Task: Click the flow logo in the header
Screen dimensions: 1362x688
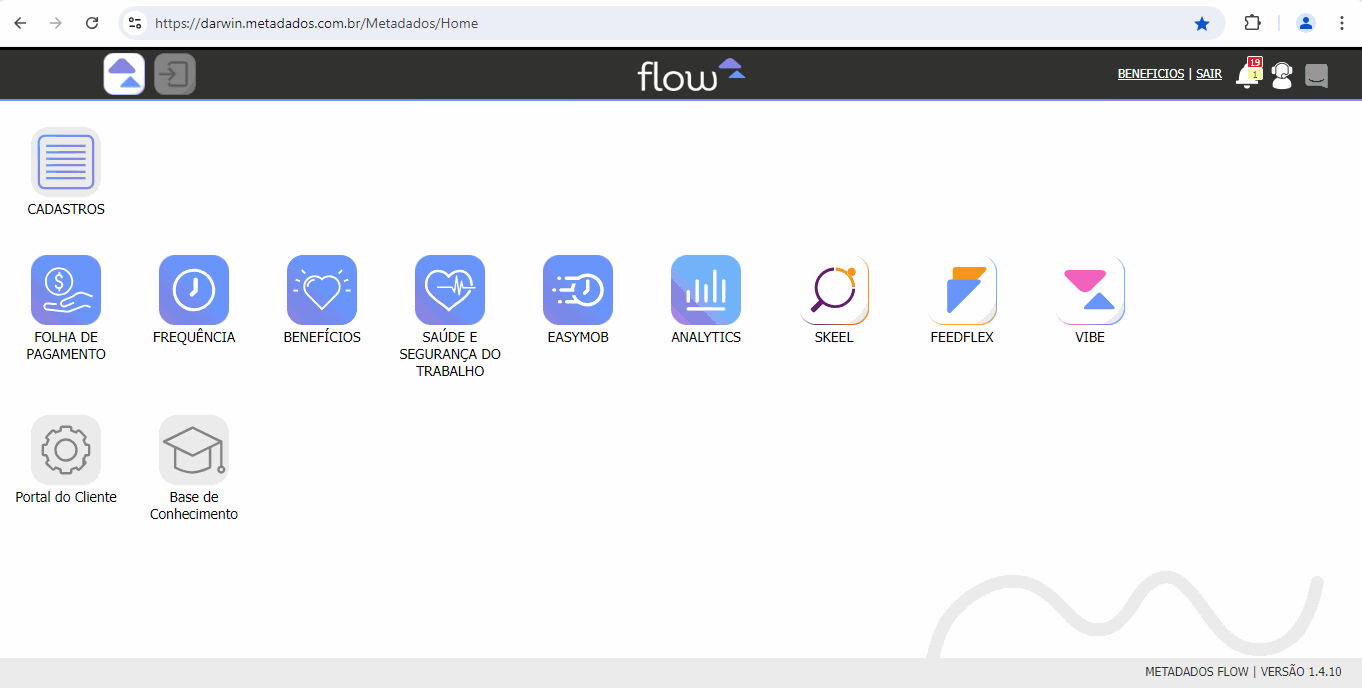Action: point(691,74)
